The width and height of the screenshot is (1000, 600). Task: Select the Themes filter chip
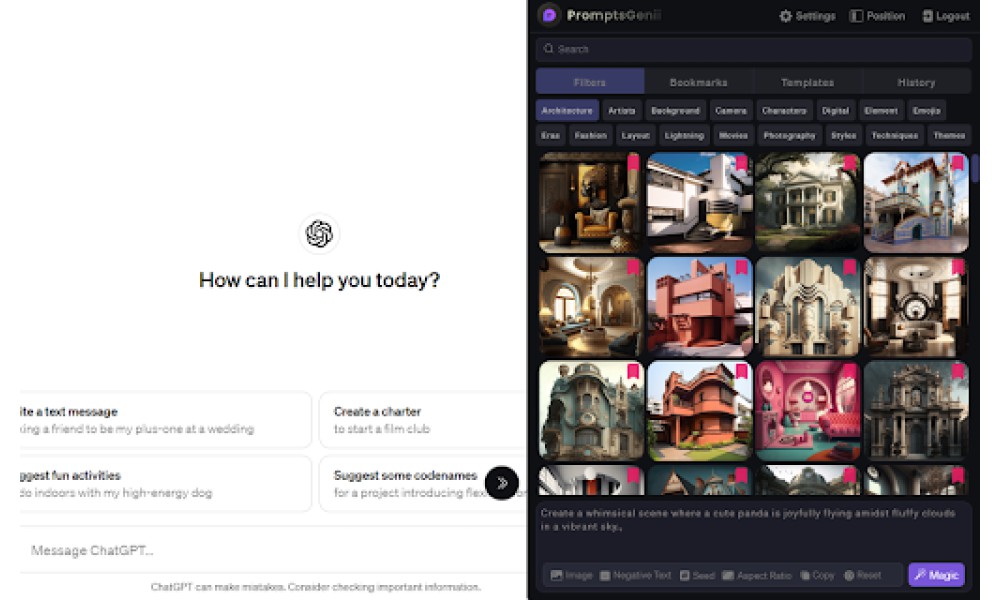click(x=949, y=135)
